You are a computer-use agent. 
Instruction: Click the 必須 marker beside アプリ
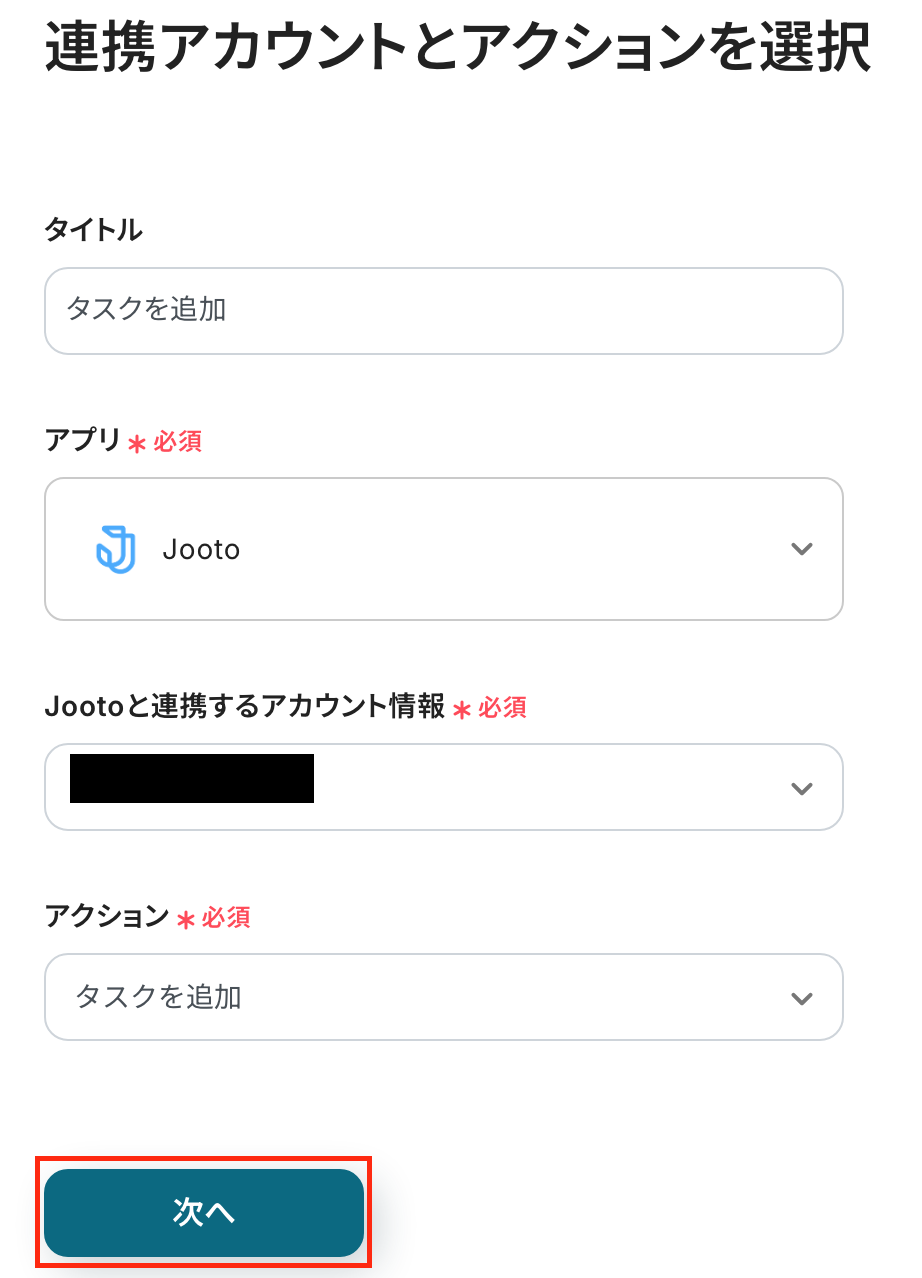coord(178,442)
